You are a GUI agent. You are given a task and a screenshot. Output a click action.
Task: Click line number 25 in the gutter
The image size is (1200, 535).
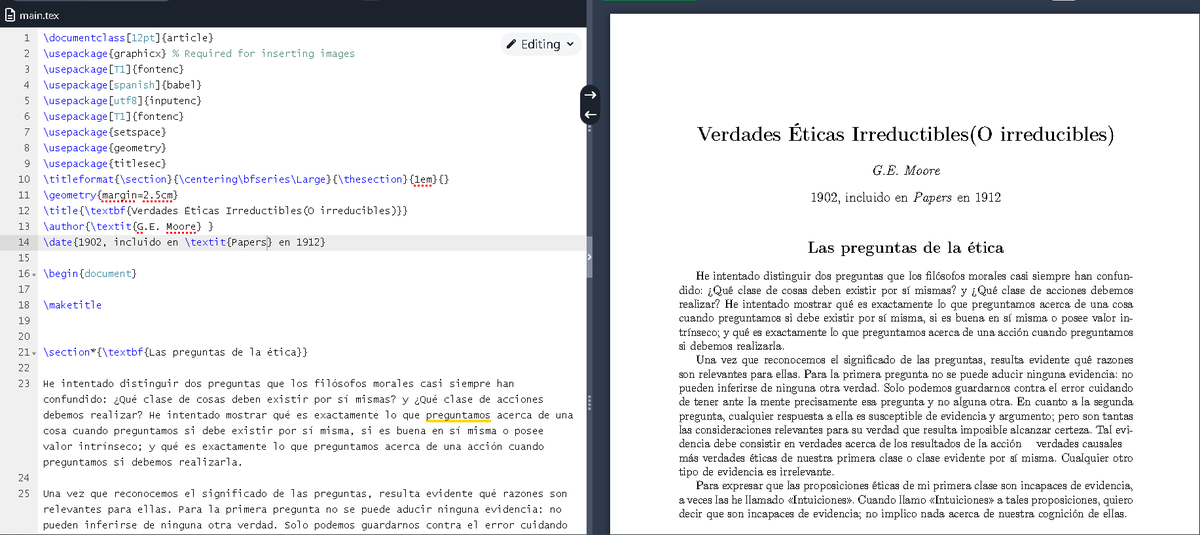(23, 494)
